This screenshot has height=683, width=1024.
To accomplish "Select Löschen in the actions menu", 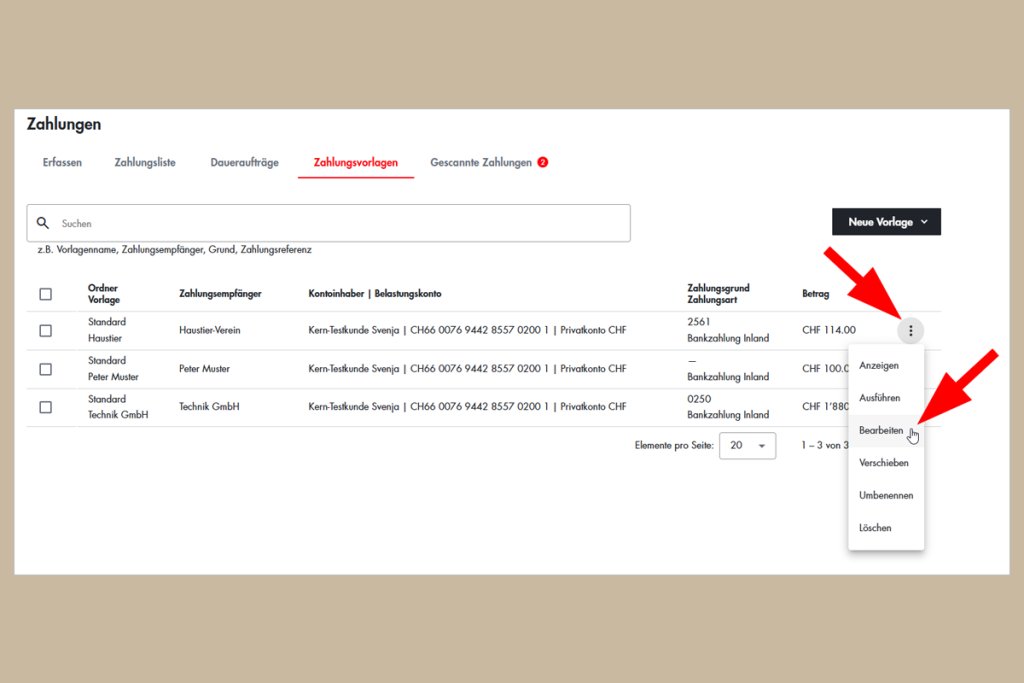I will point(874,527).
